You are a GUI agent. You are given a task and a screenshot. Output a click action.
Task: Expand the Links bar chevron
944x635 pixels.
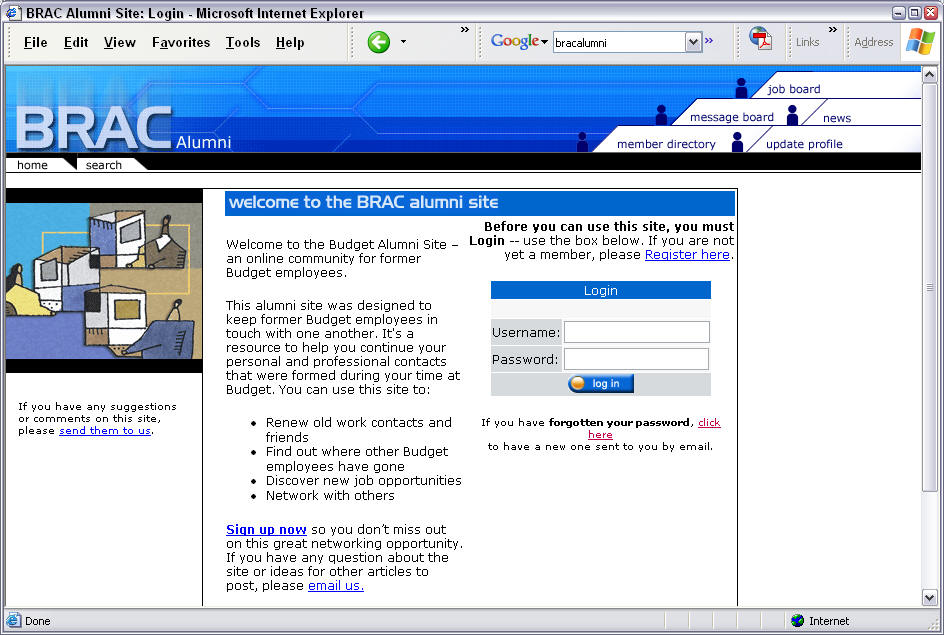click(833, 29)
